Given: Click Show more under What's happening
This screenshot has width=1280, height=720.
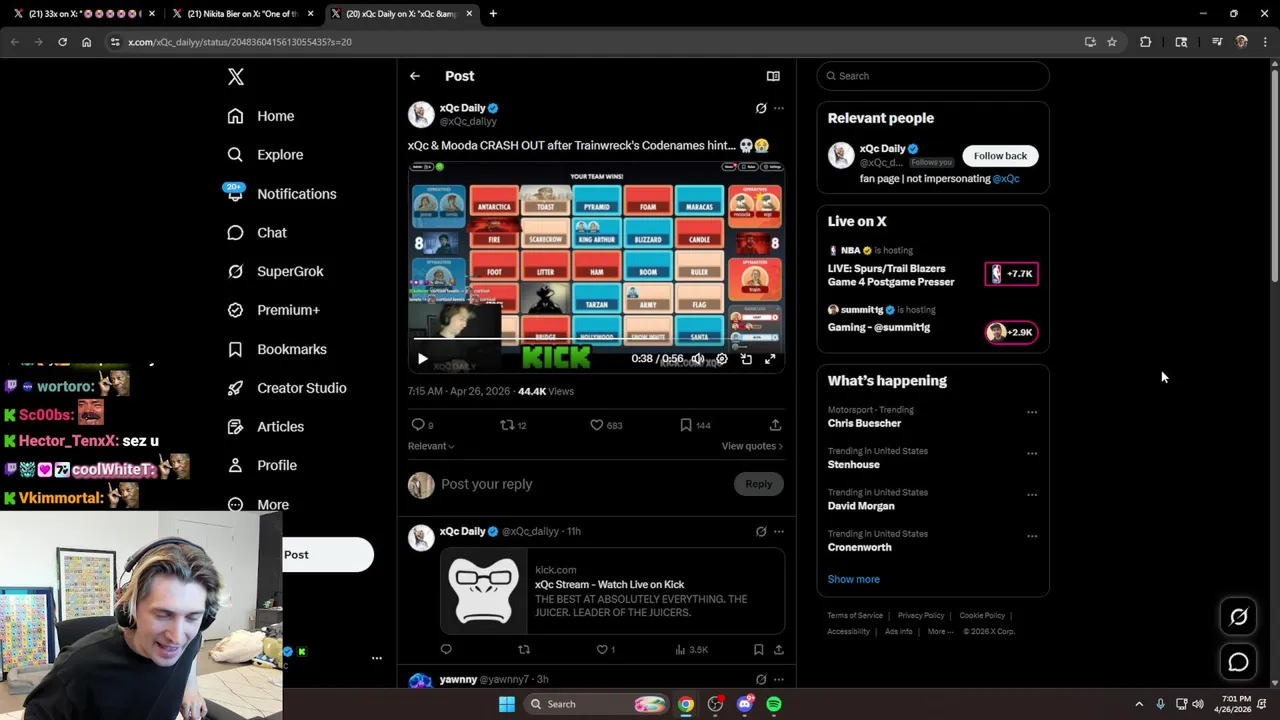Looking at the screenshot, I should (853, 579).
